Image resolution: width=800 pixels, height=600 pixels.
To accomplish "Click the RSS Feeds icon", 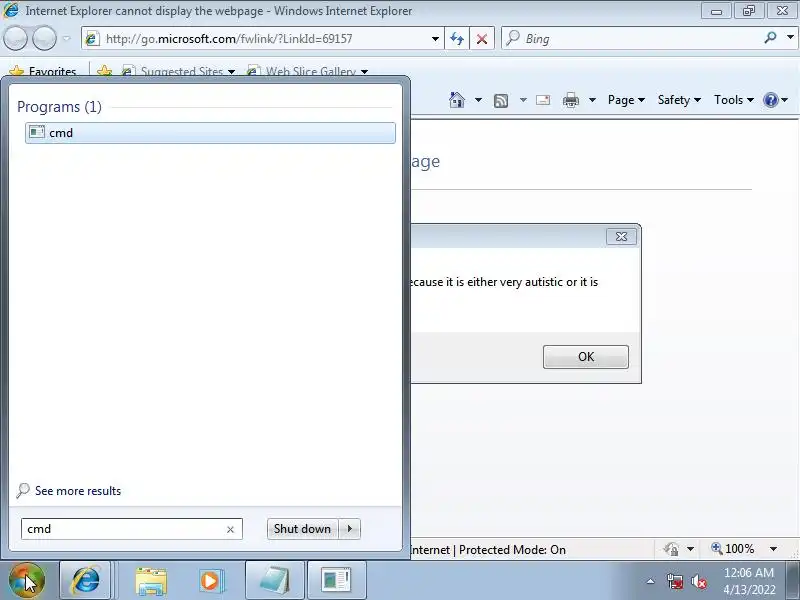I will (x=501, y=101).
